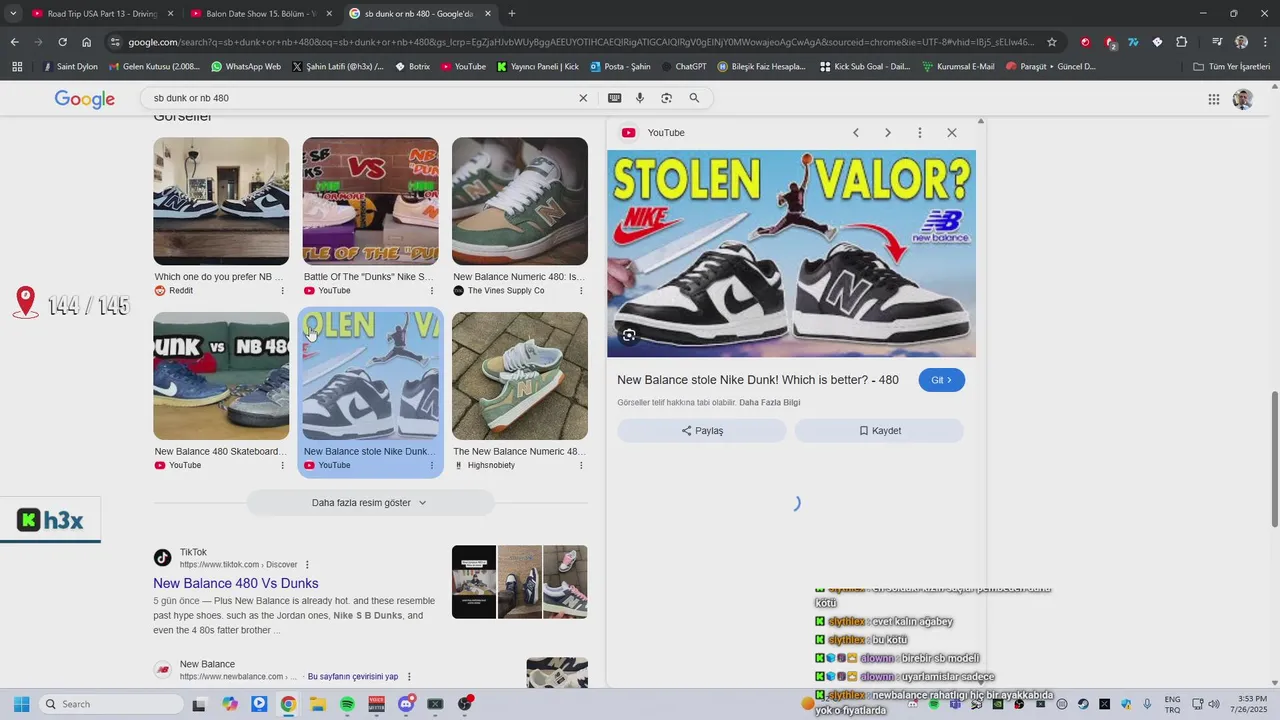Bookmark this page with the star icon
This screenshot has height=720, width=1280.
1052,42
